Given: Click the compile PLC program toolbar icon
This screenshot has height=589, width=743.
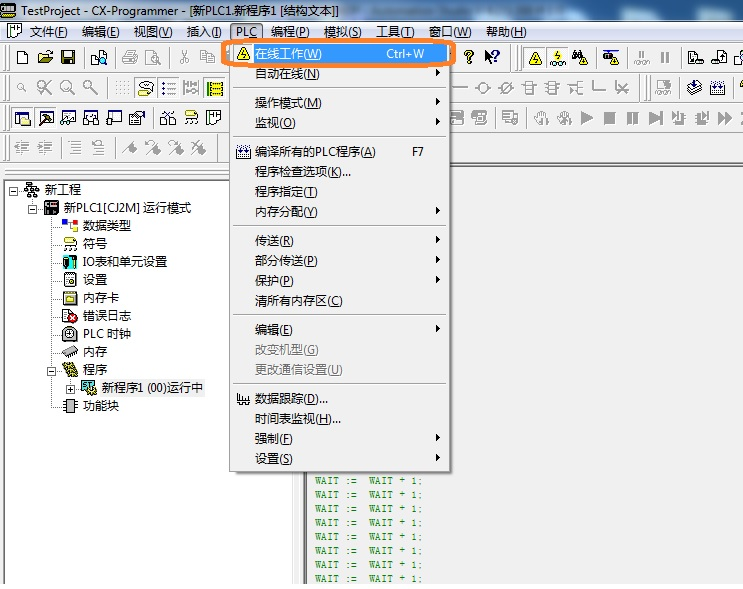Looking at the screenshot, I should pos(717,88).
